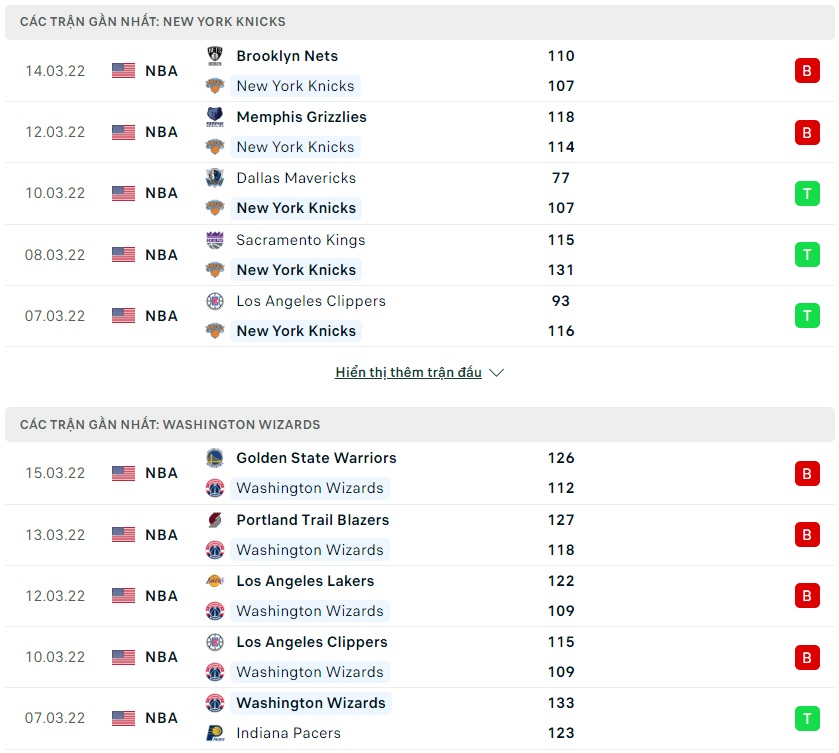The height and width of the screenshot is (753, 839).
Task: Click the green T badge for the Mavericks game
Action: 807,193
